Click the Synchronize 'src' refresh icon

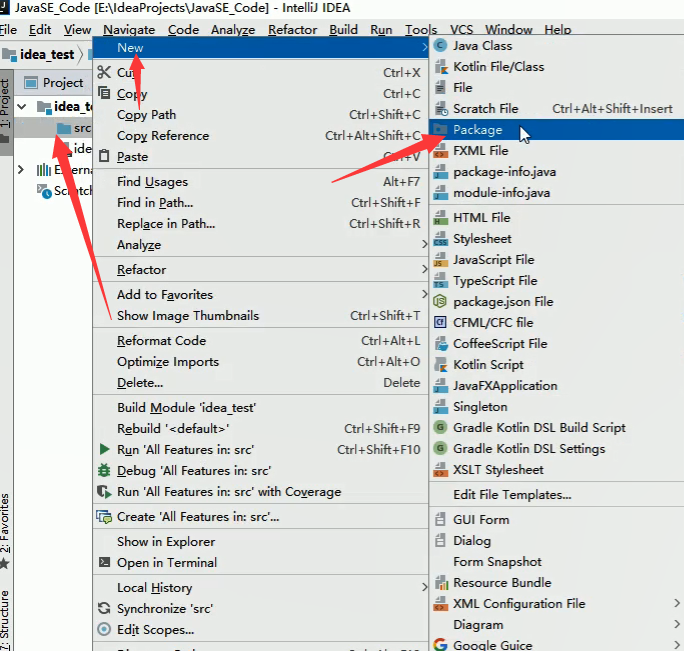tap(104, 608)
